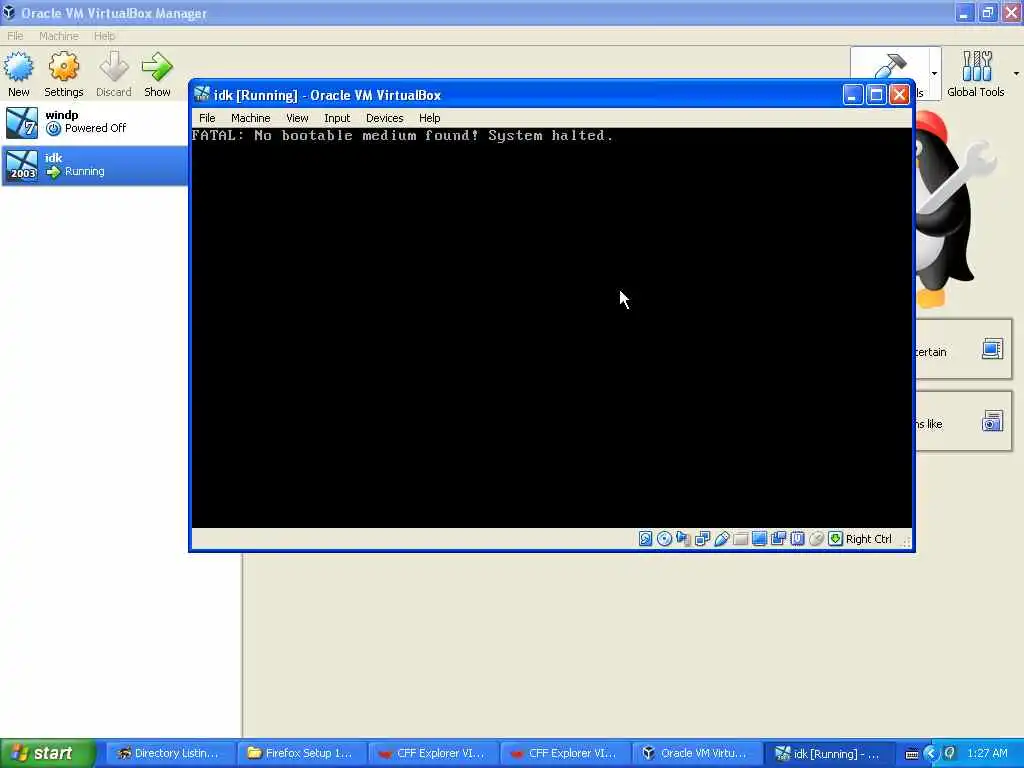Open the Devices menu of the idk VM window
This screenshot has width=1024, height=768.
(x=384, y=118)
